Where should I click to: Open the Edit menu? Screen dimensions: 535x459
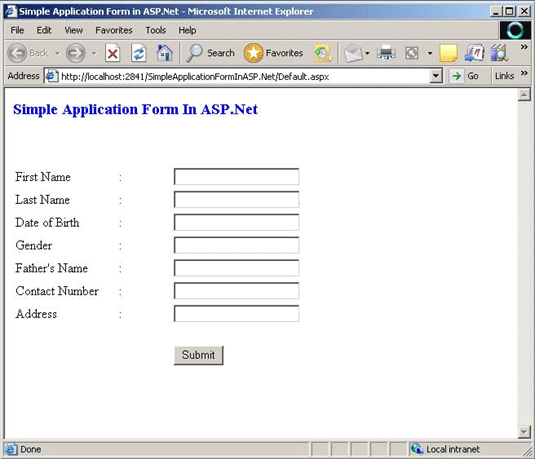(44, 30)
